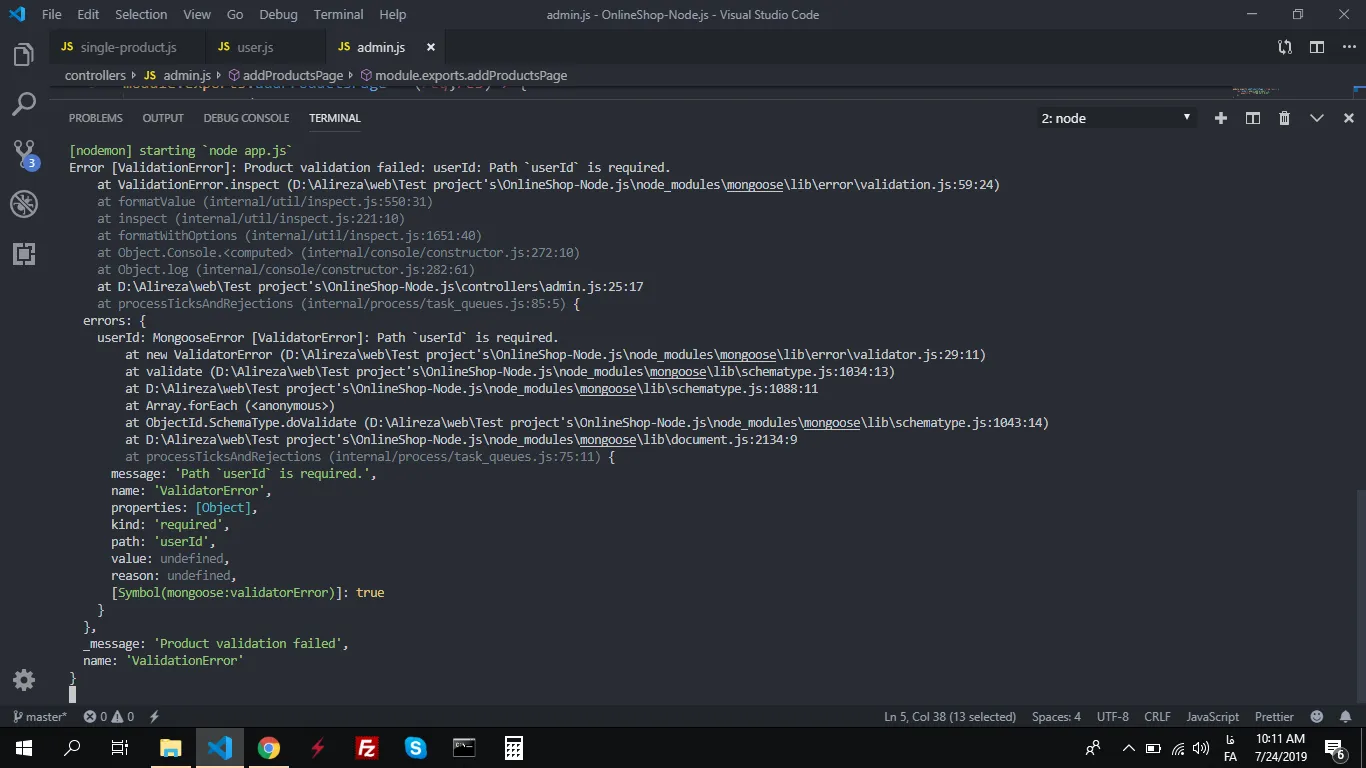
Task: Open the Help menu
Action: coord(393,15)
